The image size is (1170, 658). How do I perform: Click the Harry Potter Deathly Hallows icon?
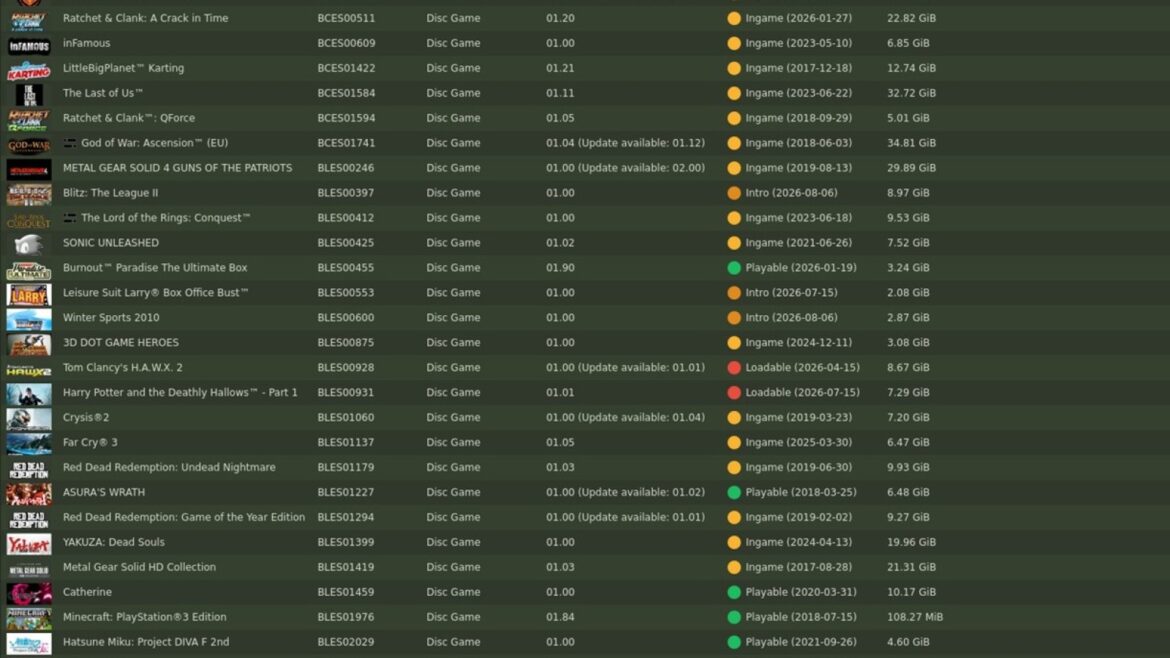coord(29,395)
